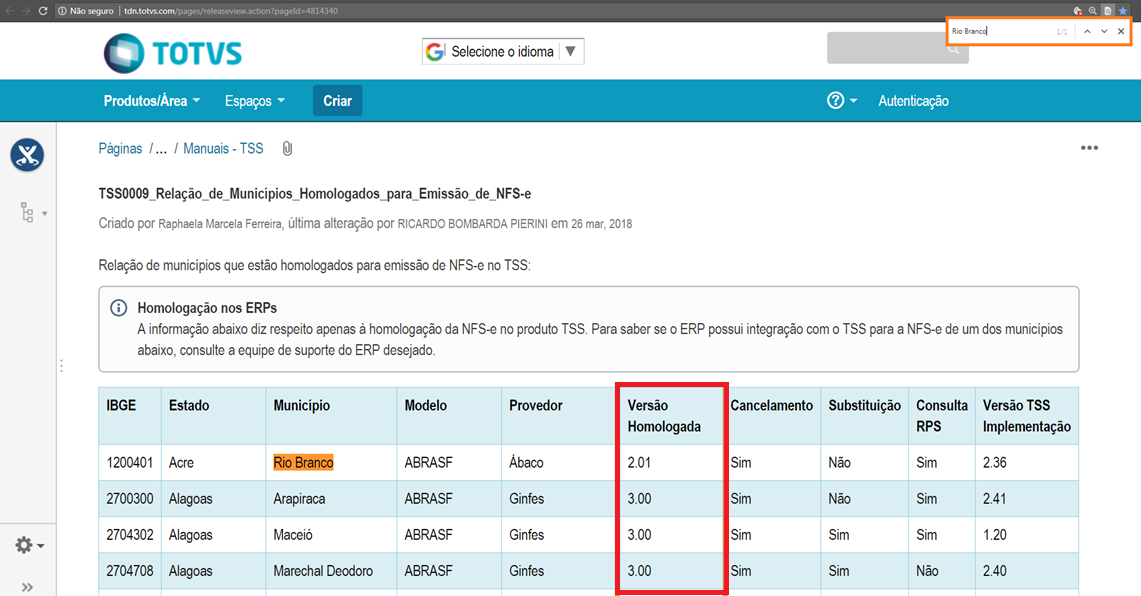The image size is (1141, 596).
Task: Reload the page with the browser refresh icon
Action: [43, 11]
